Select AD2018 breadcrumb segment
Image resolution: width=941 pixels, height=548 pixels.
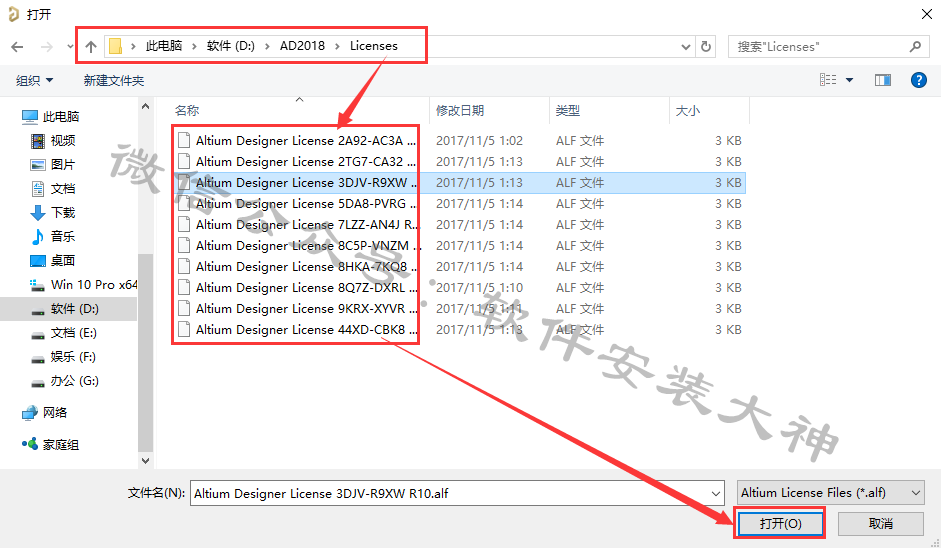302,46
